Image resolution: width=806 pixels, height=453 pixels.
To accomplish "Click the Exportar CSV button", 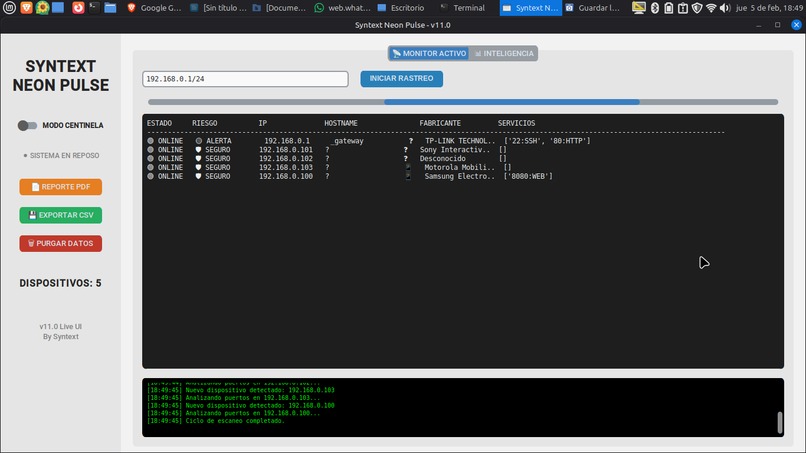I will pos(61,215).
